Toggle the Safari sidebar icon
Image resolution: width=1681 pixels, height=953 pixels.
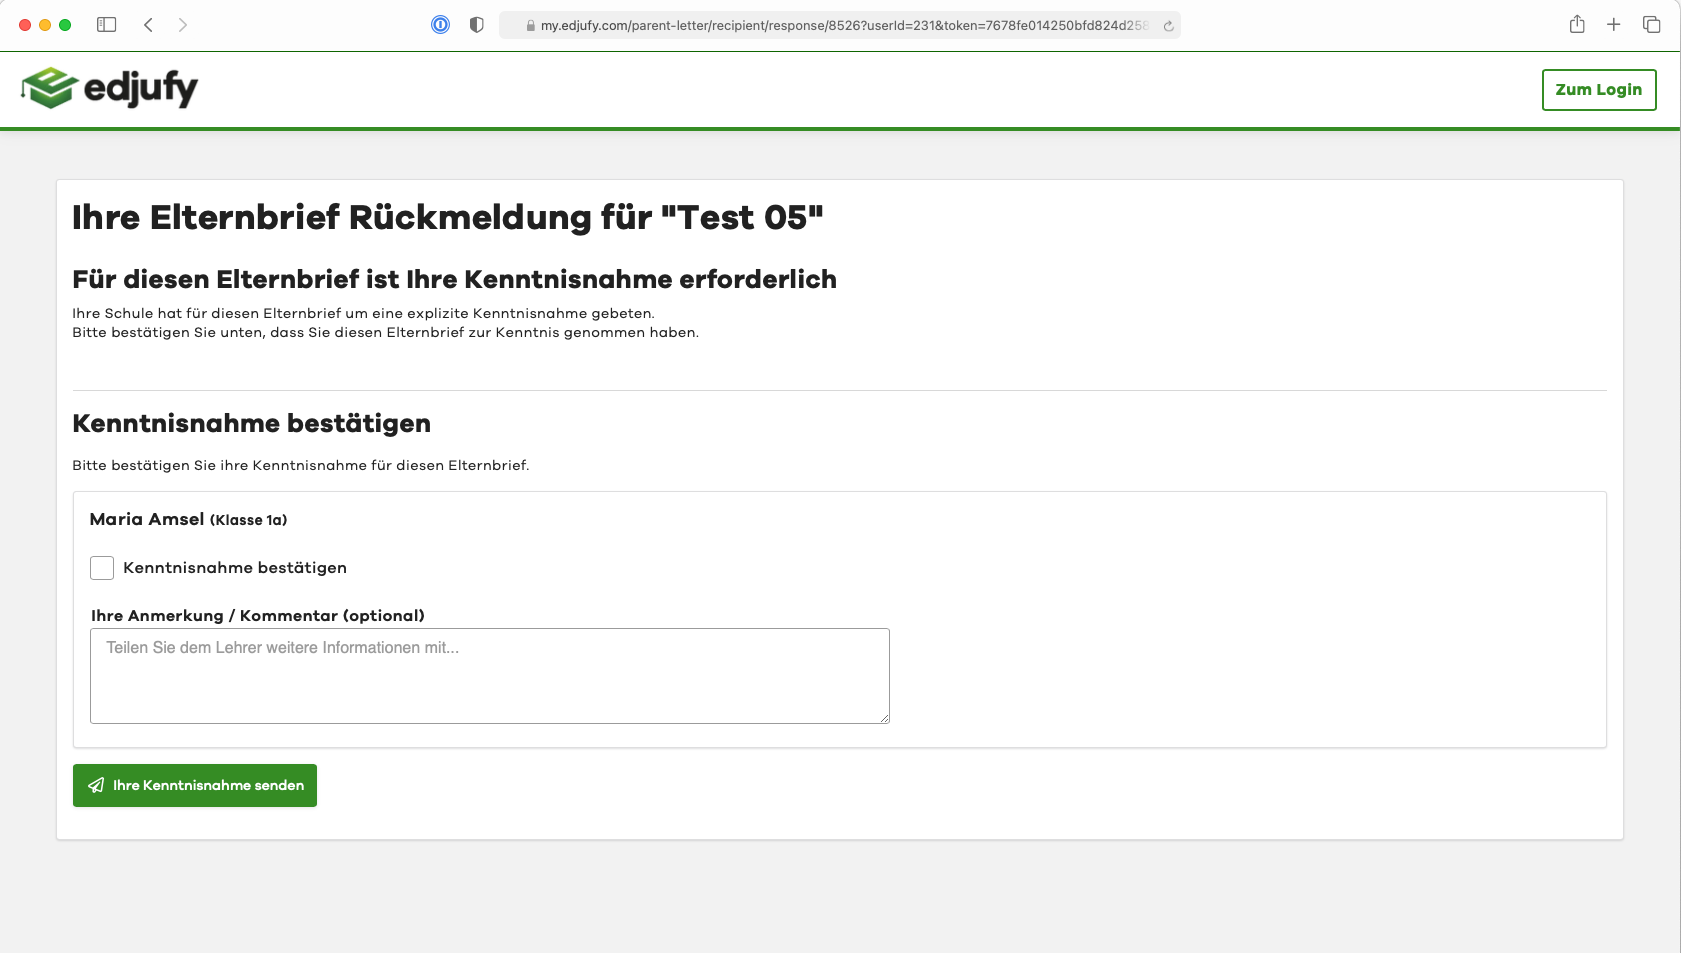click(x=106, y=25)
